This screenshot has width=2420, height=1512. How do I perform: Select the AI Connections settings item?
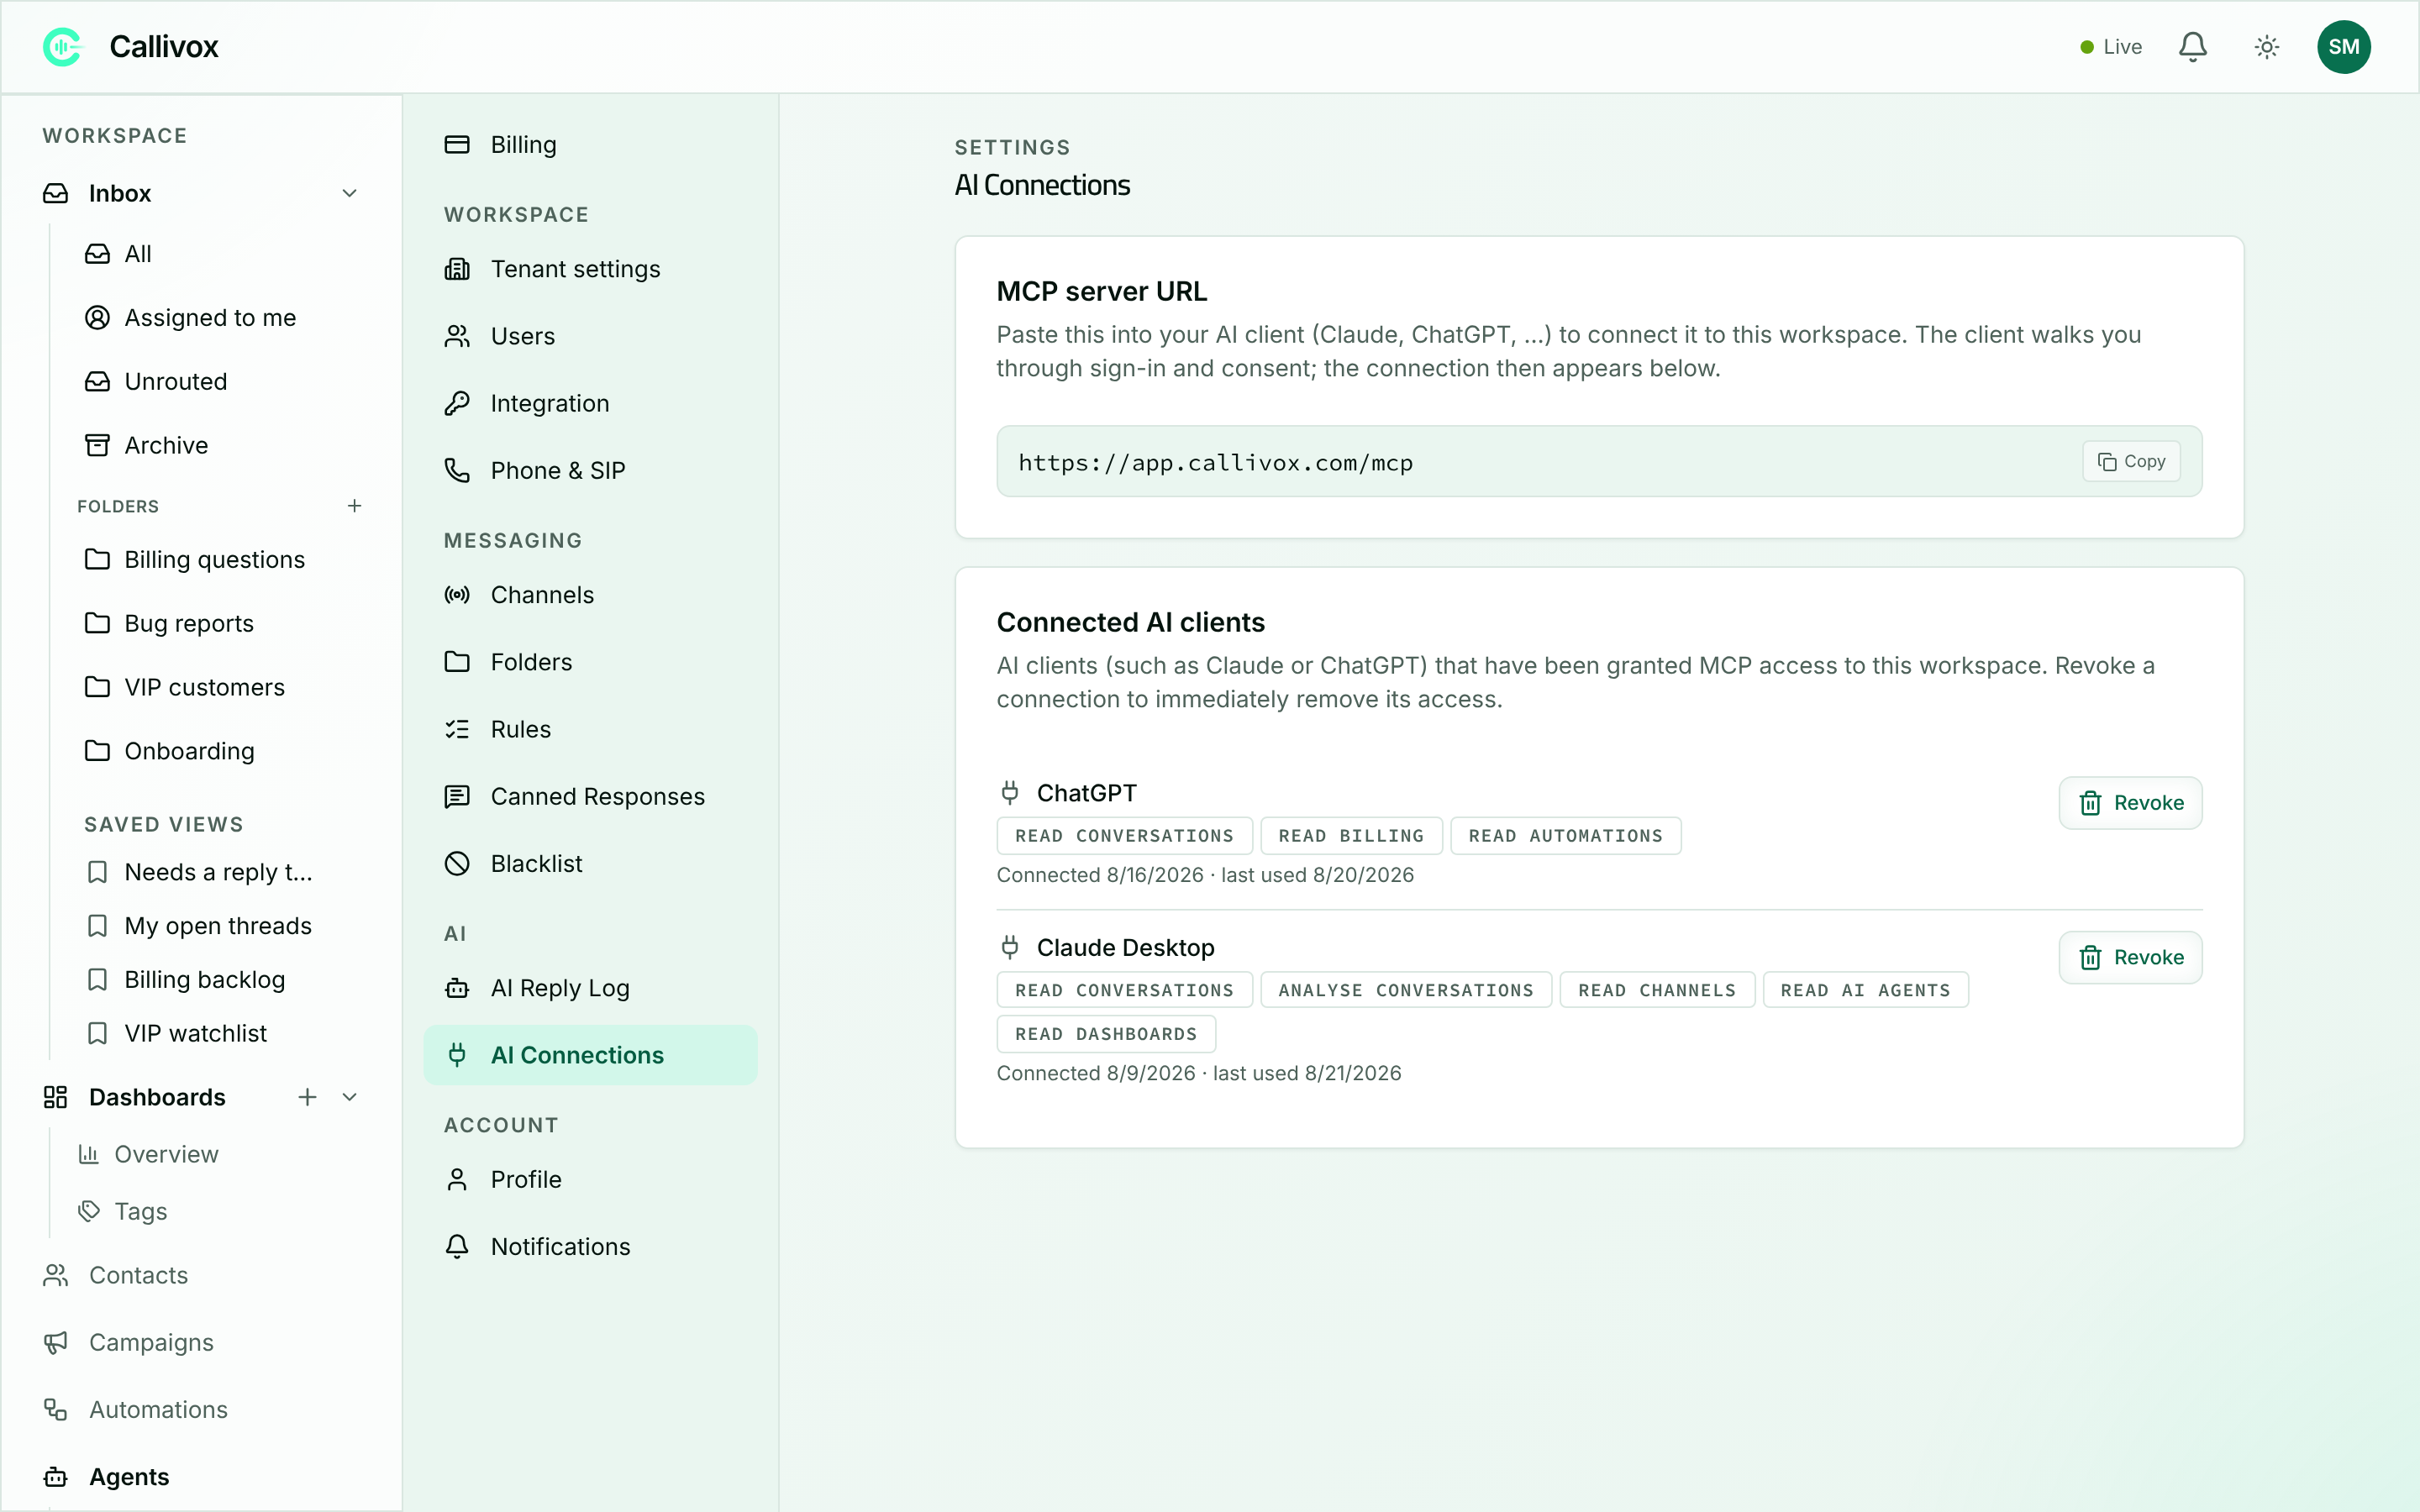pyautogui.click(x=590, y=1055)
